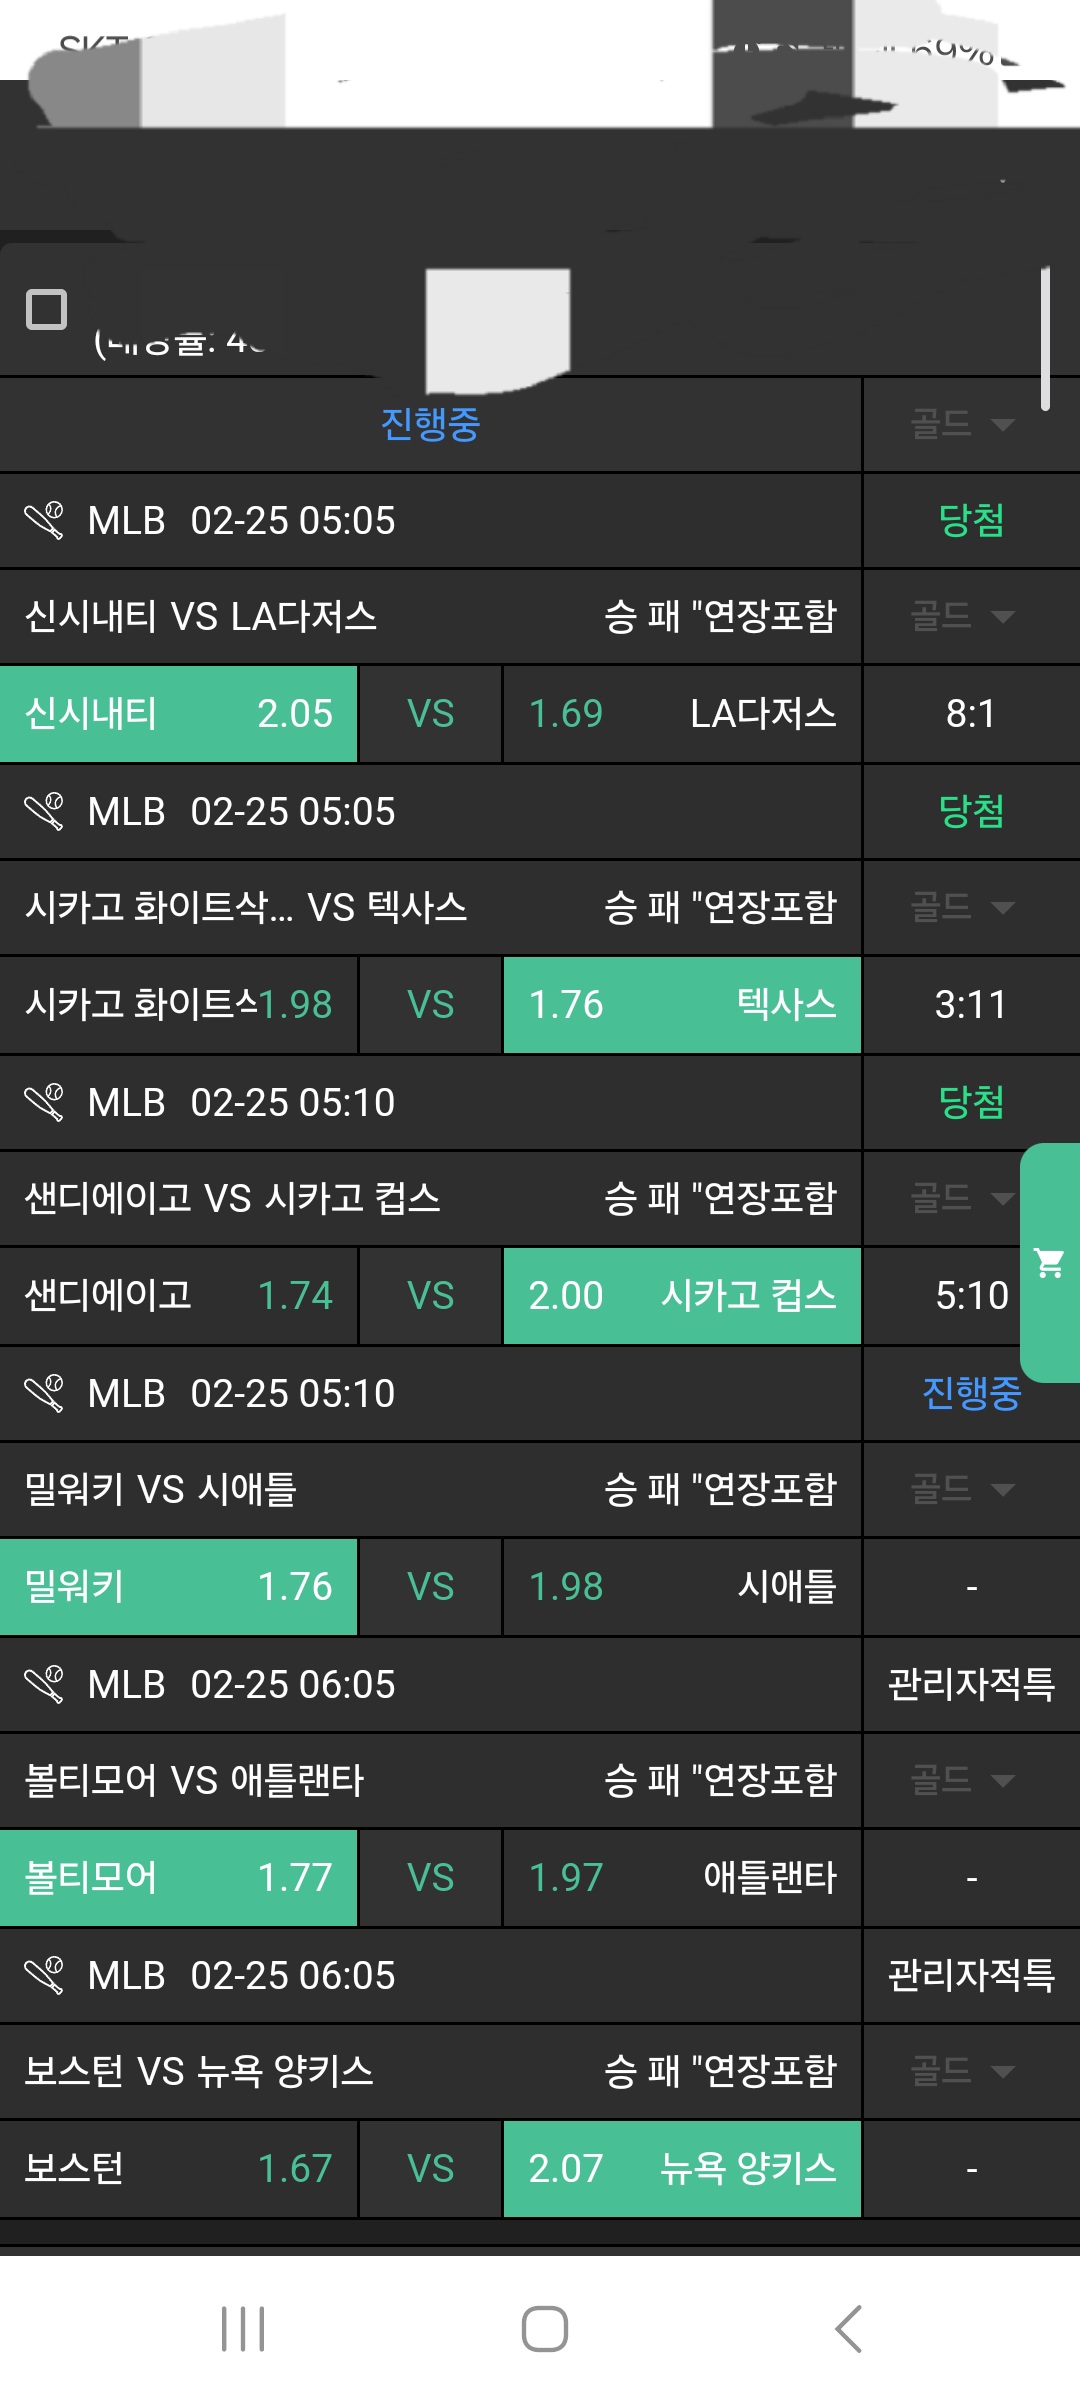Tap the Android back navigation arrow
This screenshot has height=2400, width=1080.
pyautogui.click(x=848, y=2329)
